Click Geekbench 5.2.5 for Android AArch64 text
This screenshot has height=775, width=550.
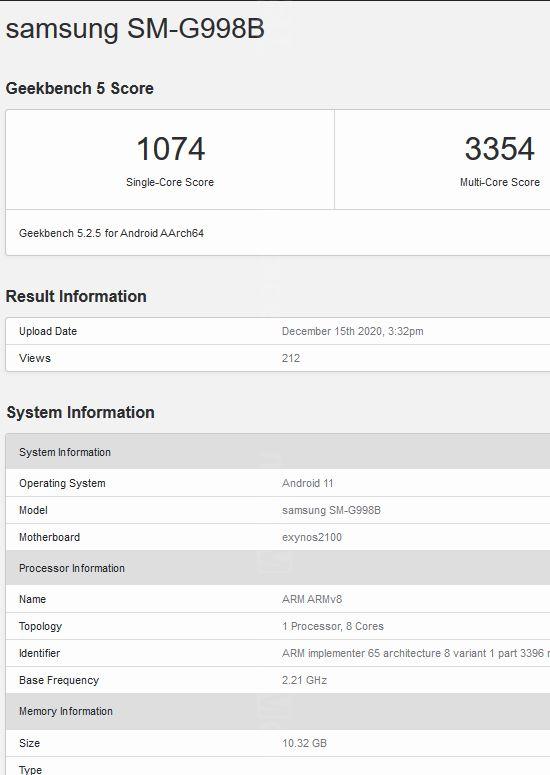pyautogui.click(x=111, y=233)
